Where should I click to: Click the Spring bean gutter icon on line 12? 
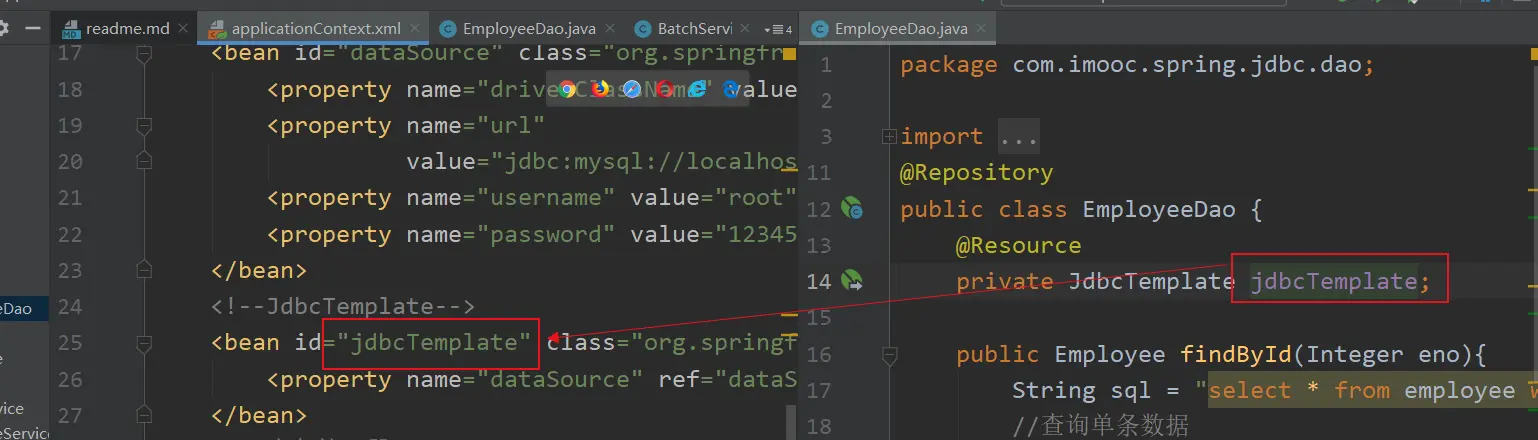852,209
